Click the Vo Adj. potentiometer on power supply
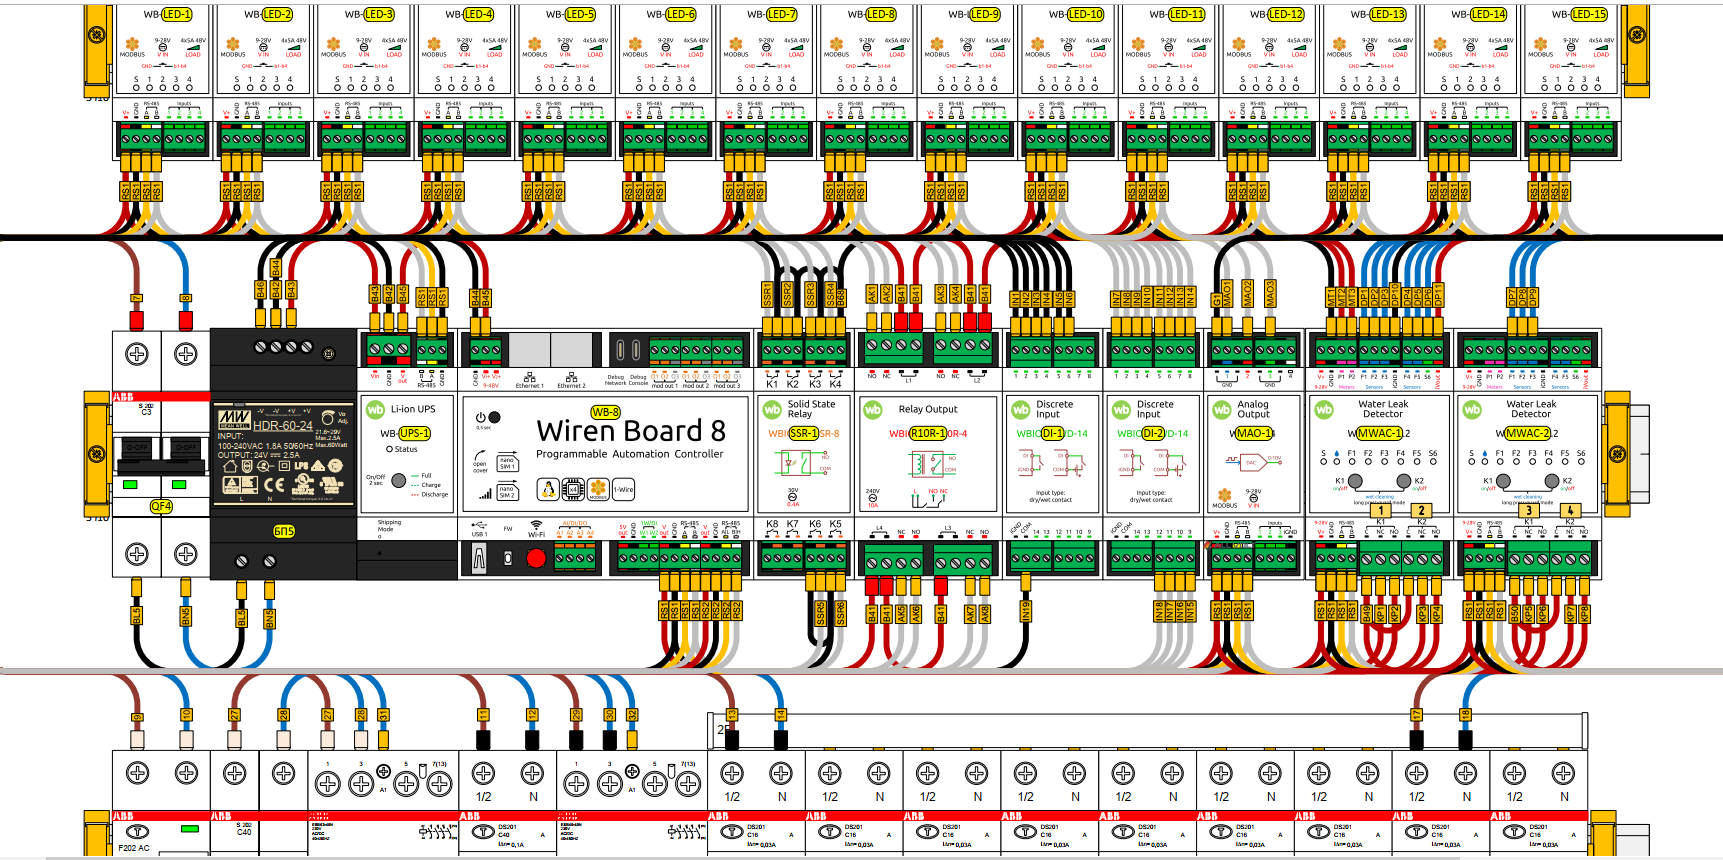The width and height of the screenshot is (1723, 860). point(328,417)
